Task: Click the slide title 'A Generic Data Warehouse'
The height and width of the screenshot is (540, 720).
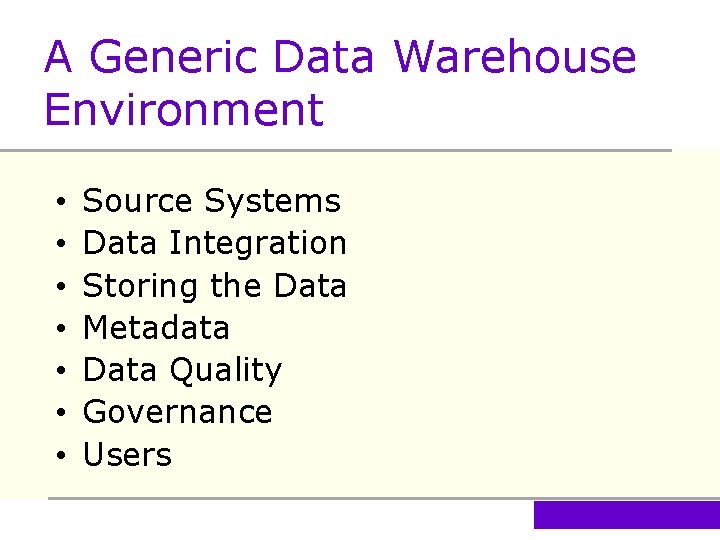Action: (340, 57)
